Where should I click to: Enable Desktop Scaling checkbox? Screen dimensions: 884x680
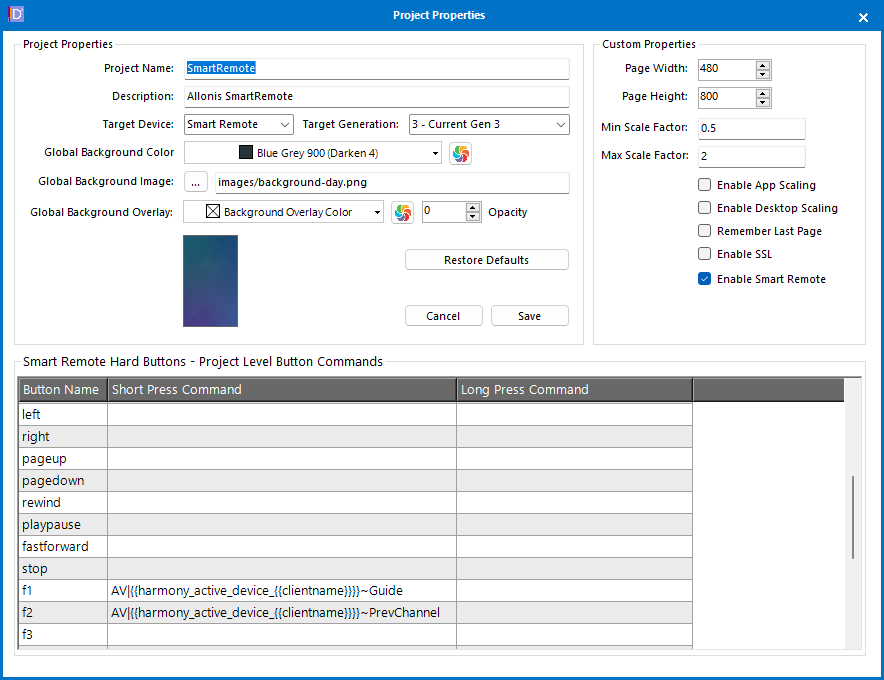(x=704, y=207)
